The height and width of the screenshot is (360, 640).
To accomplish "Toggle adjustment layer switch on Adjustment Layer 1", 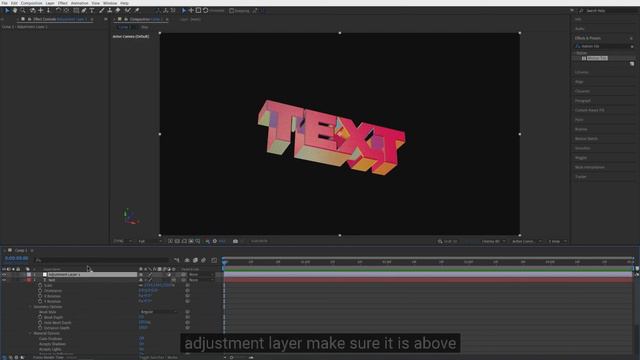I will (169, 275).
